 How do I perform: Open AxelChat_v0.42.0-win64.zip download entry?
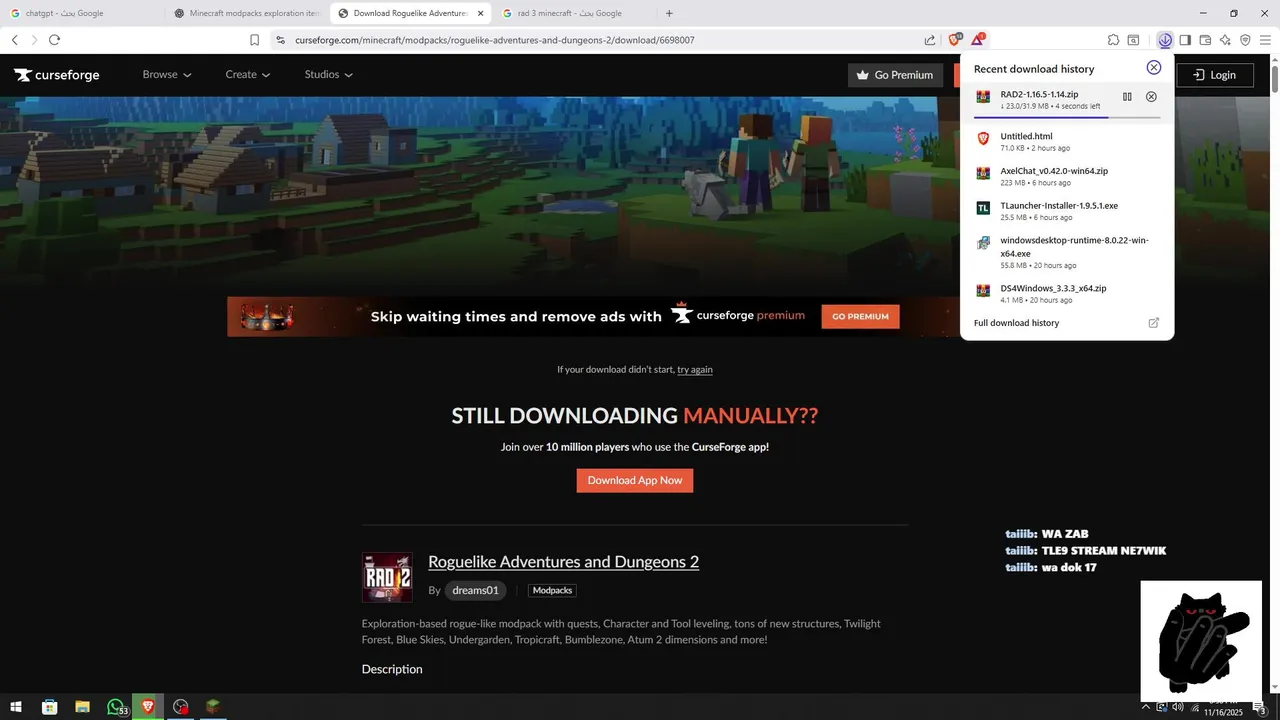coord(1067,176)
